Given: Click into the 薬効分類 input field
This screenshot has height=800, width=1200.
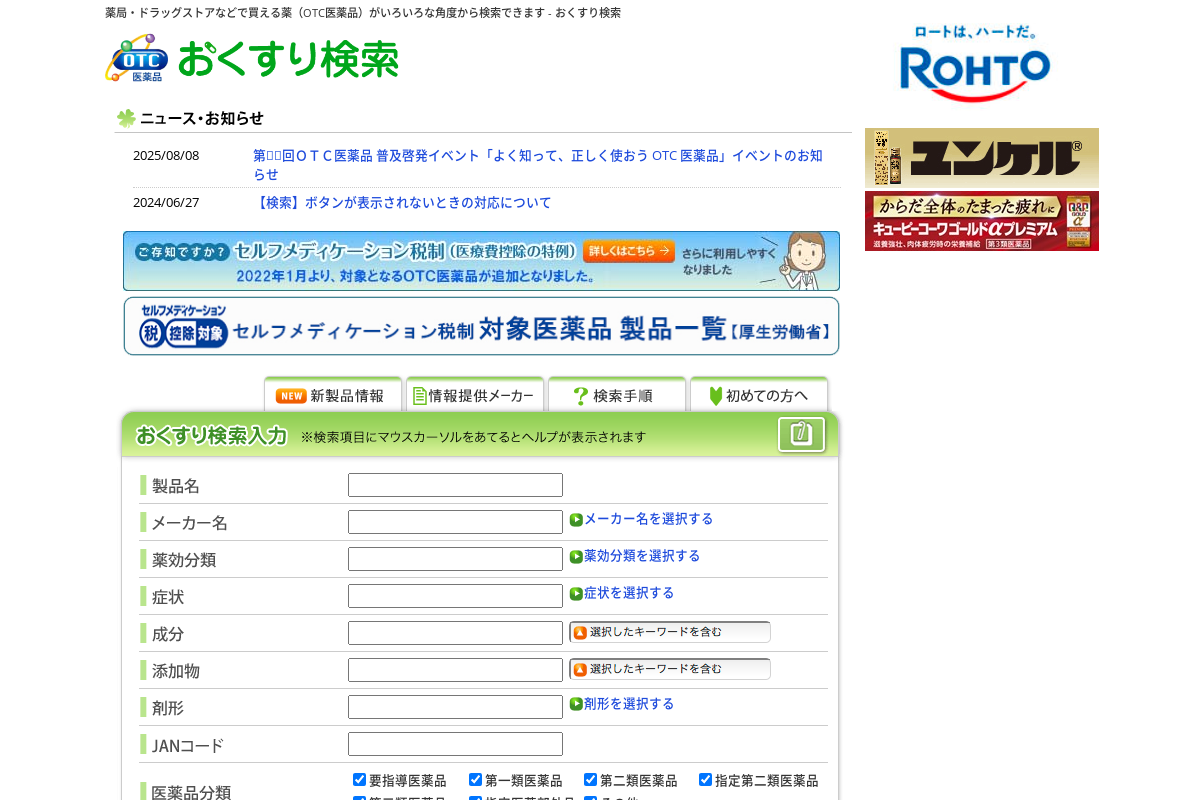Looking at the screenshot, I should 455,559.
